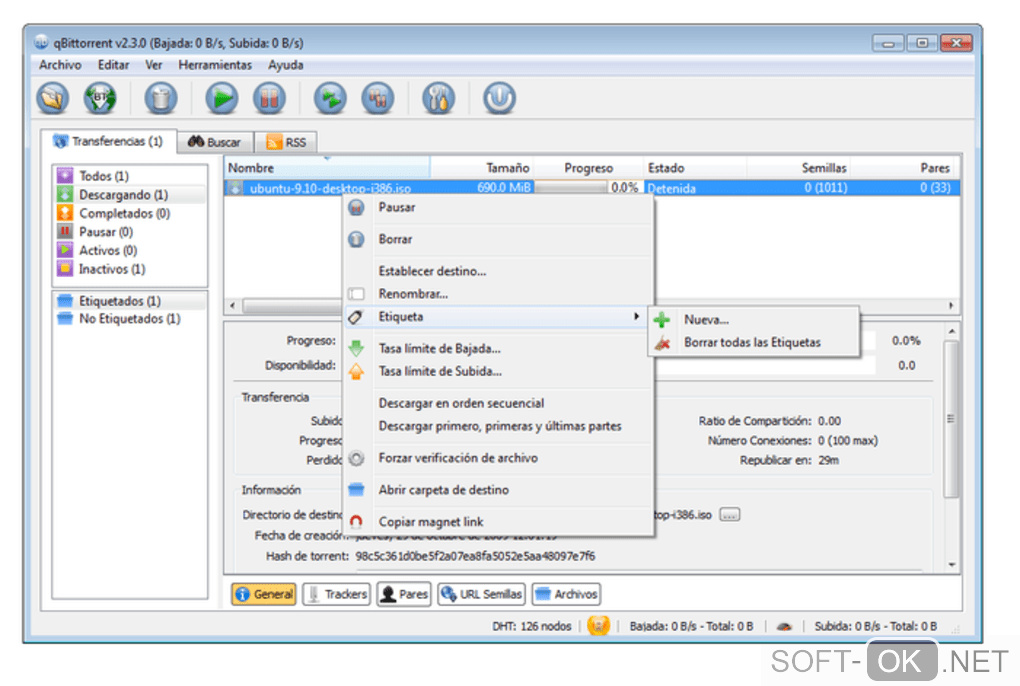Click the URL Semillas button

tap(481, 594)
